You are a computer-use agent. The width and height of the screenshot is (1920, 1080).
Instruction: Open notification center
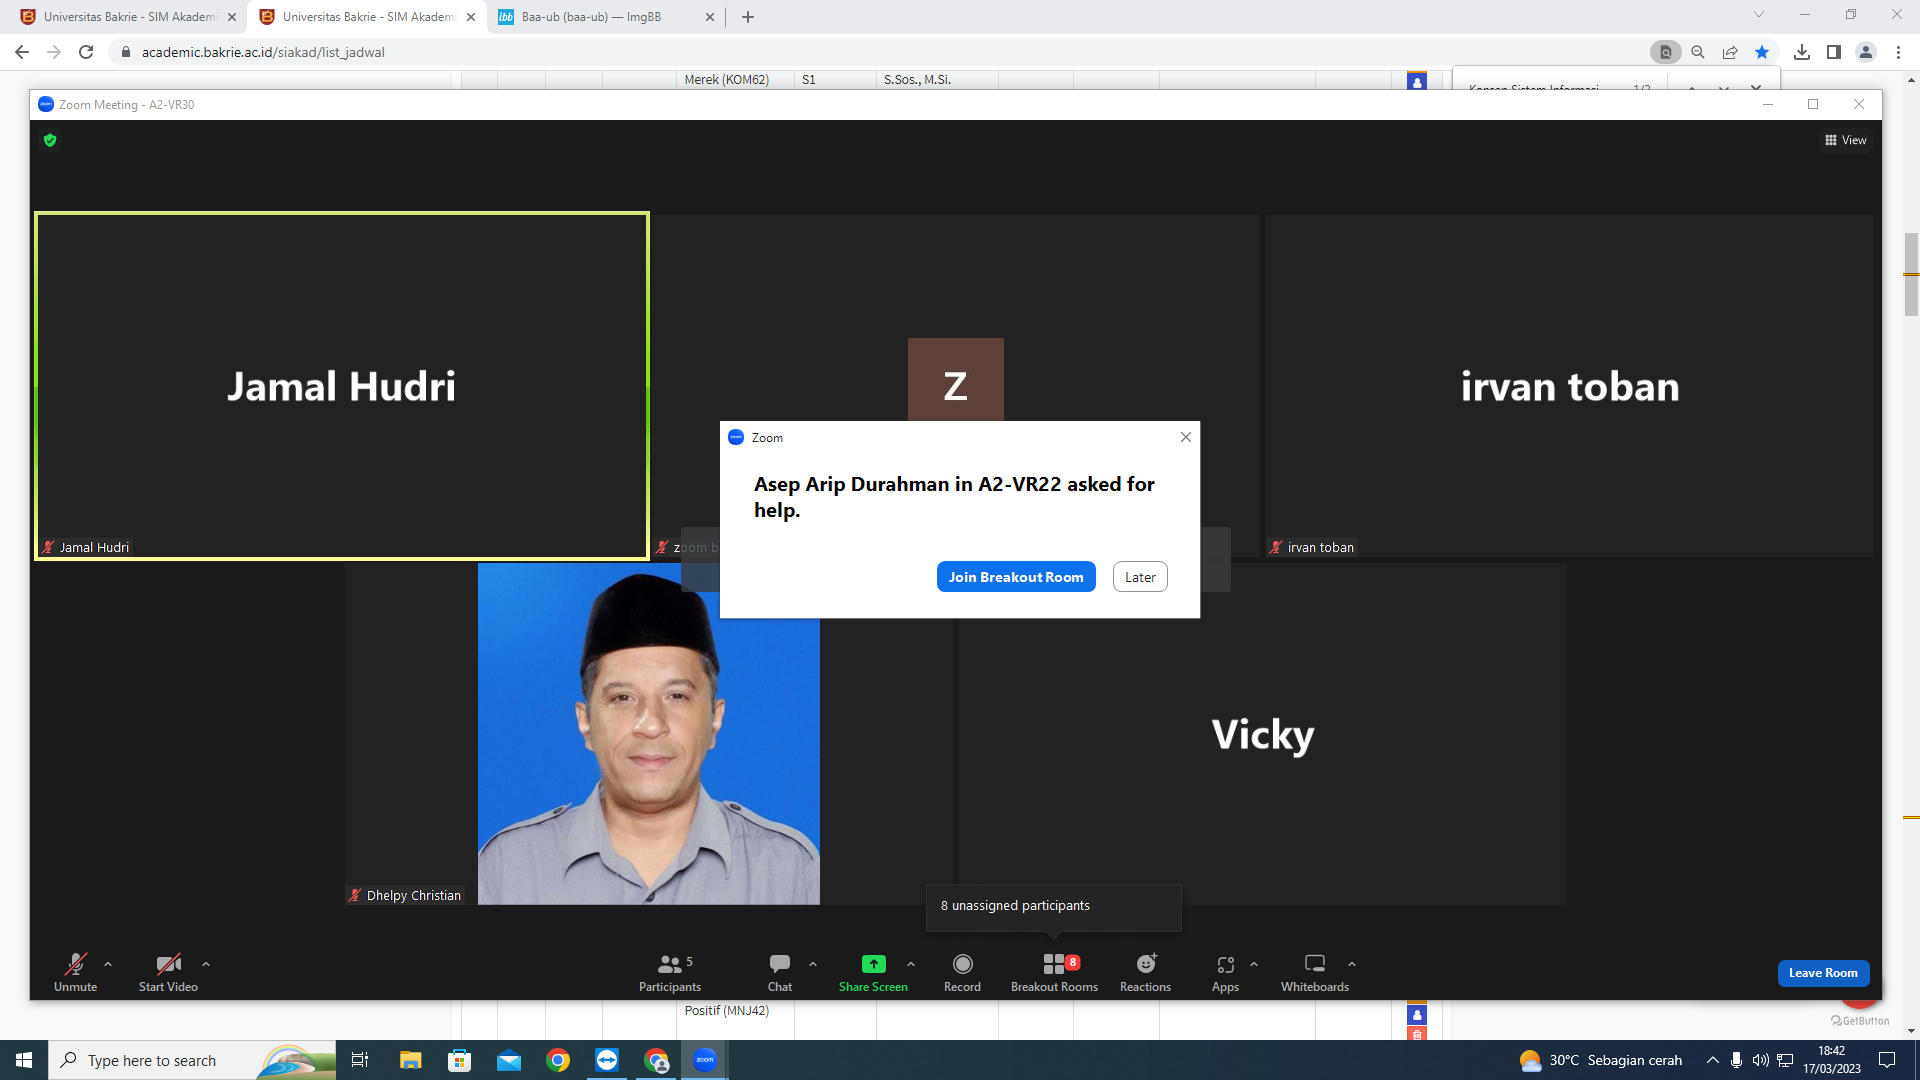click(1887, 1060)
